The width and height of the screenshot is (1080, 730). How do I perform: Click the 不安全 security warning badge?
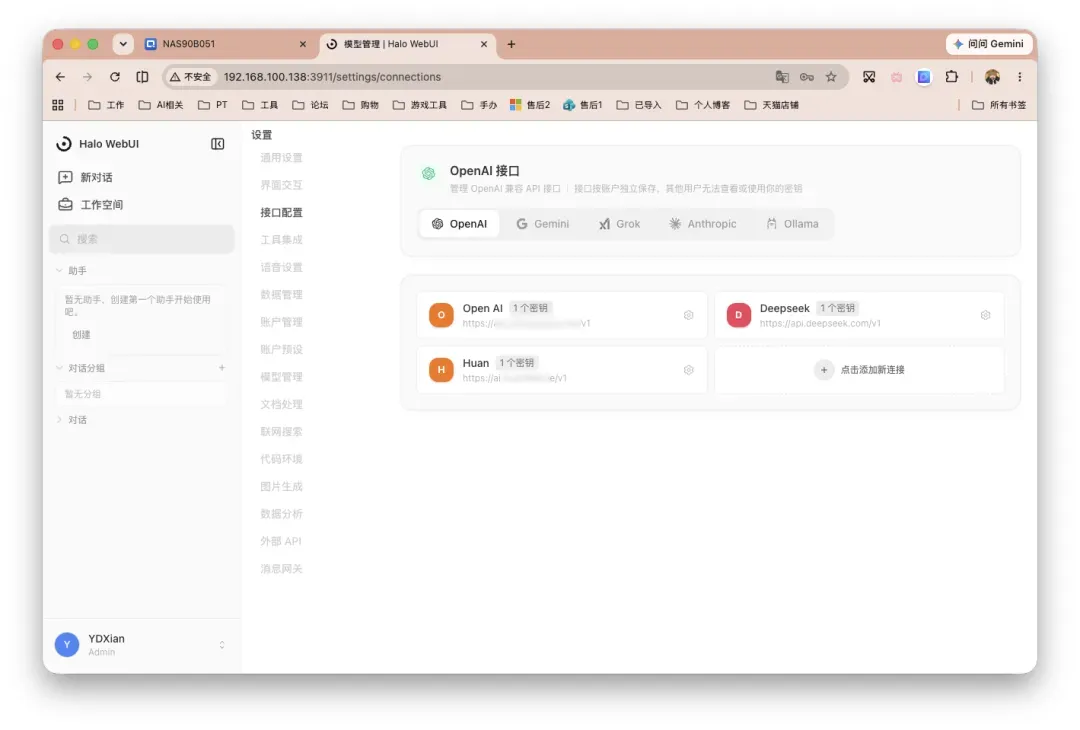pos(191,77)
